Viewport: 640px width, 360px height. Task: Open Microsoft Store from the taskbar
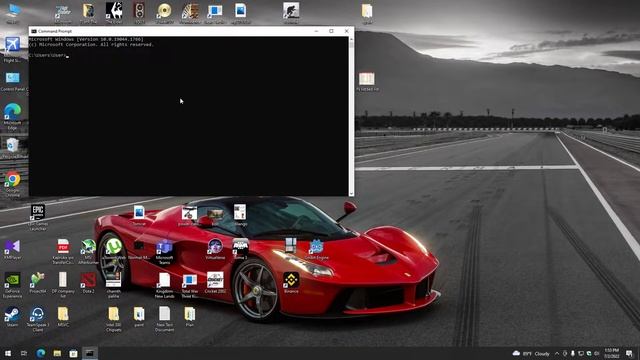click(x=73, y=353)
